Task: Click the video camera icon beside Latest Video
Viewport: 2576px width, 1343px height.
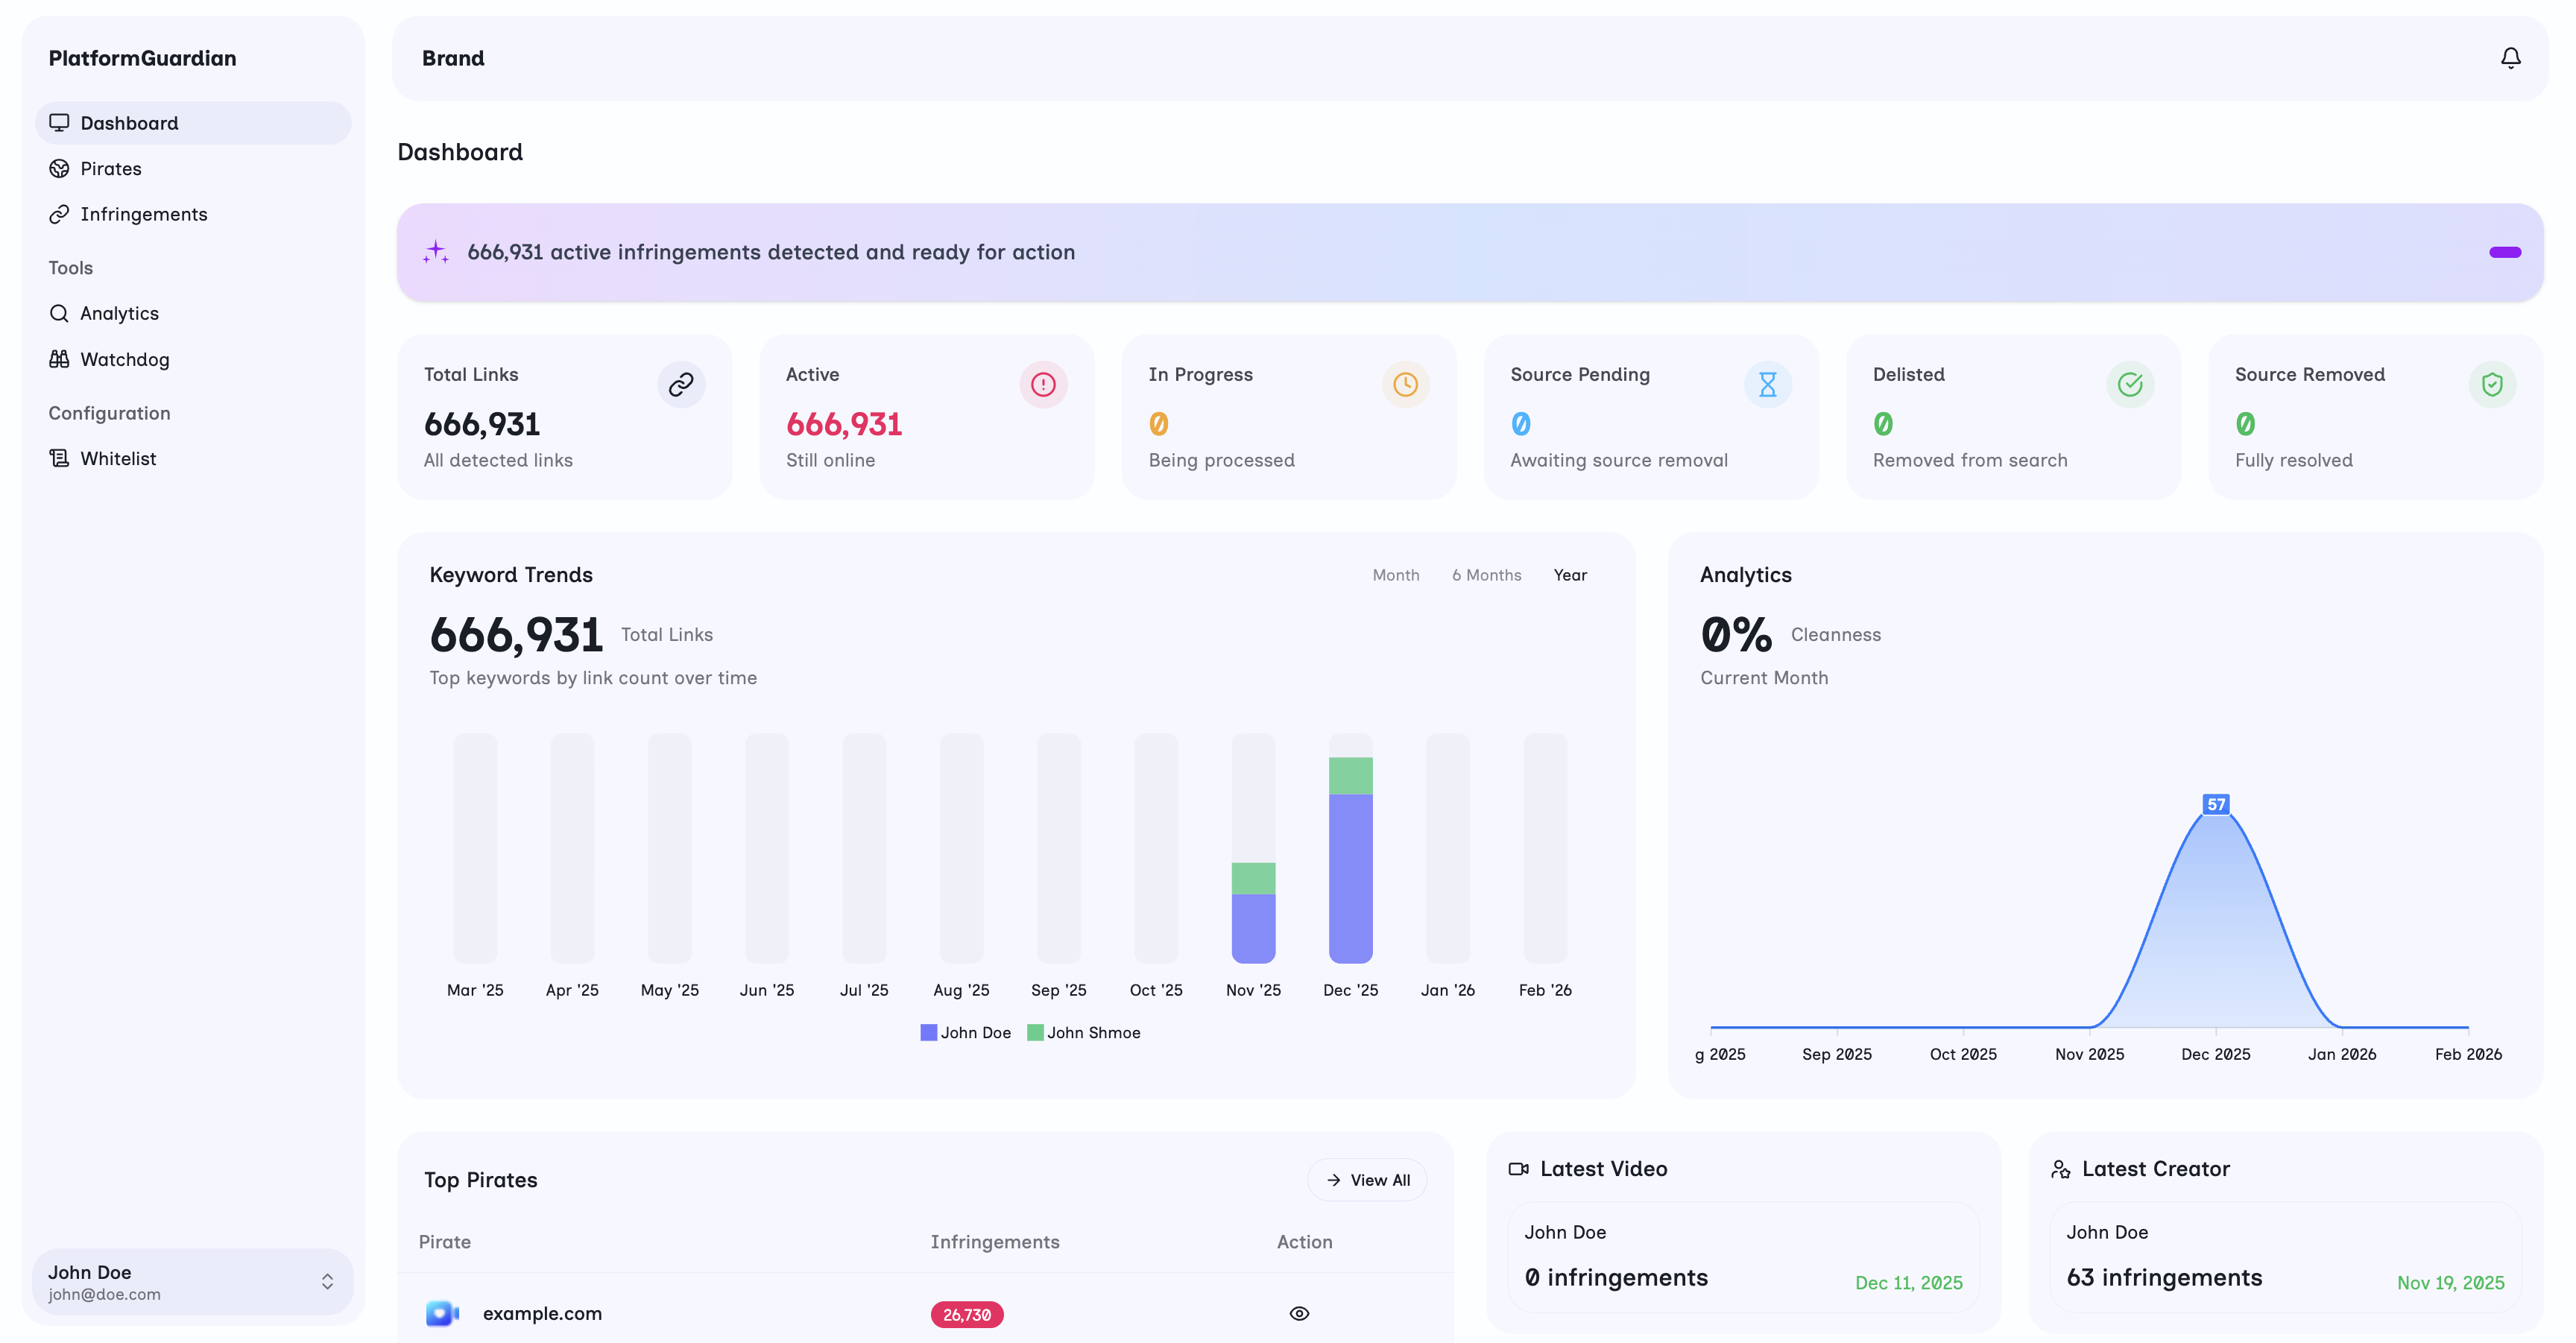Action: [1518, 1168]
